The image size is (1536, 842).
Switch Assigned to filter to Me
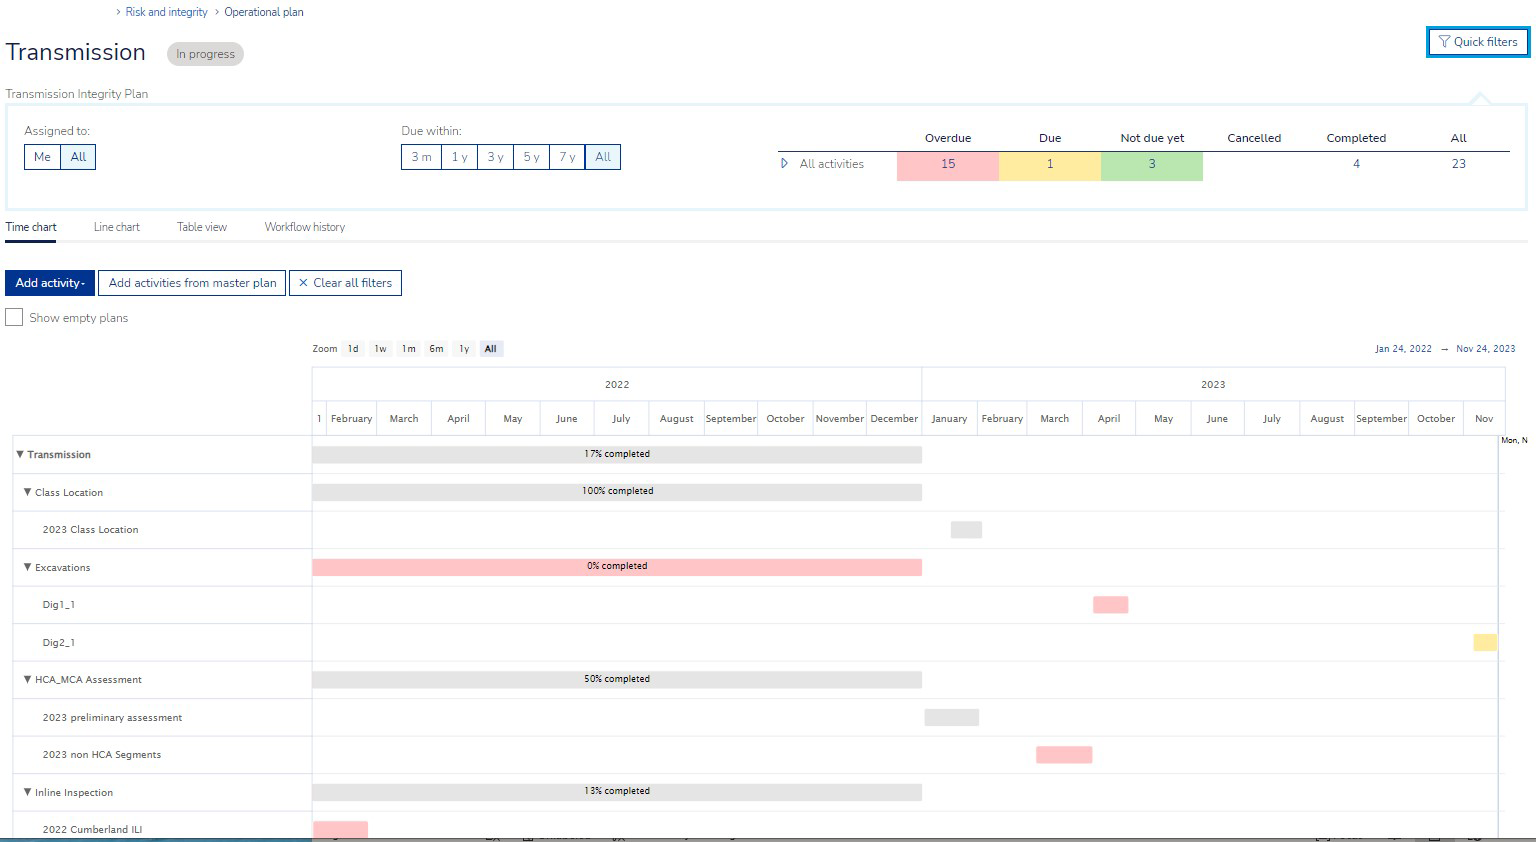pyautogui.click(x=41, y=157)
